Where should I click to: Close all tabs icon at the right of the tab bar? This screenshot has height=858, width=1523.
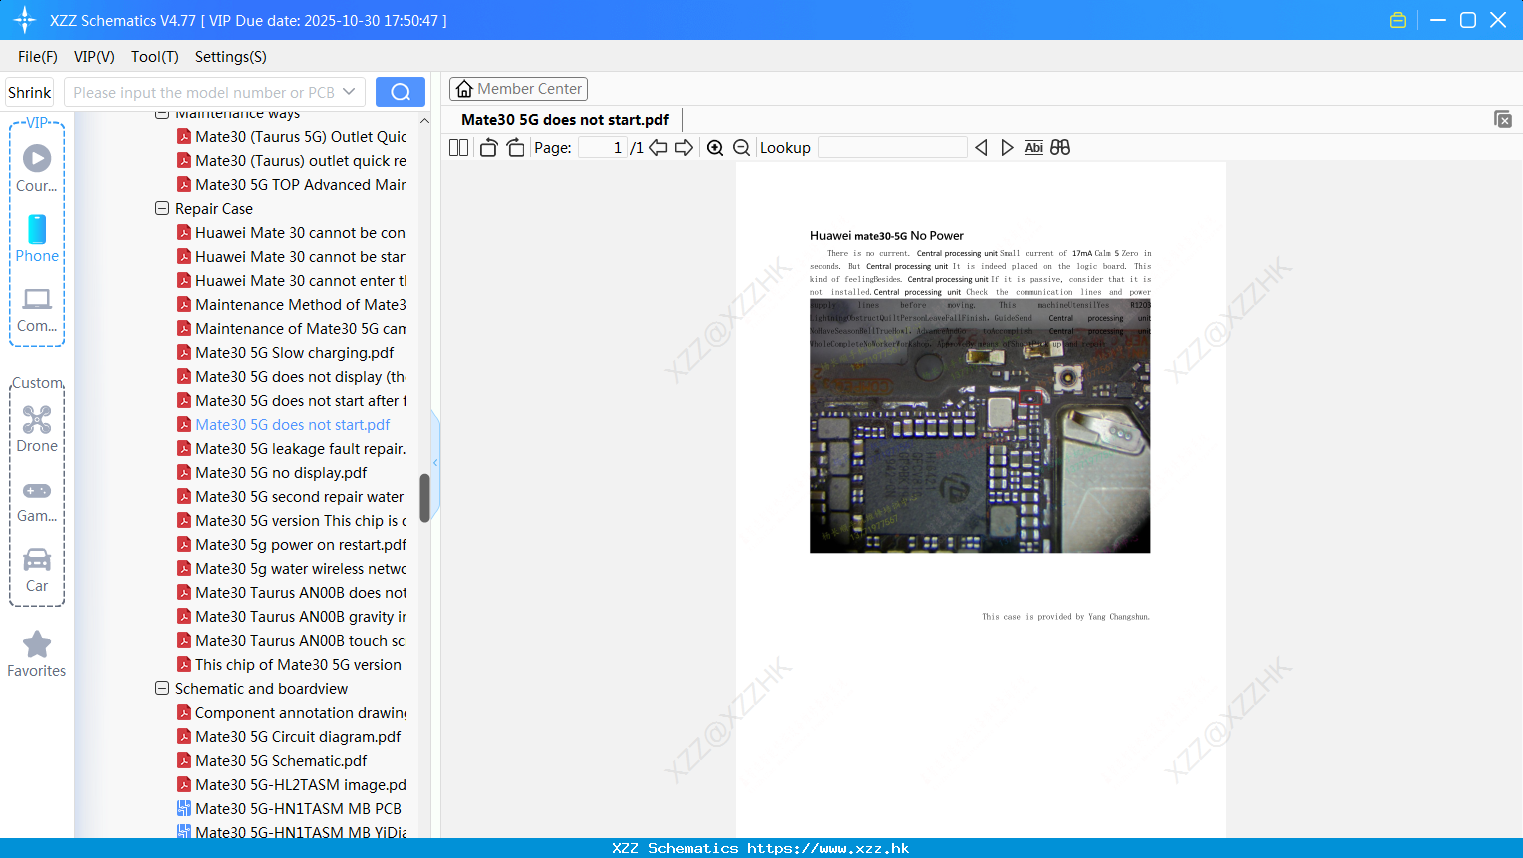1503,119
